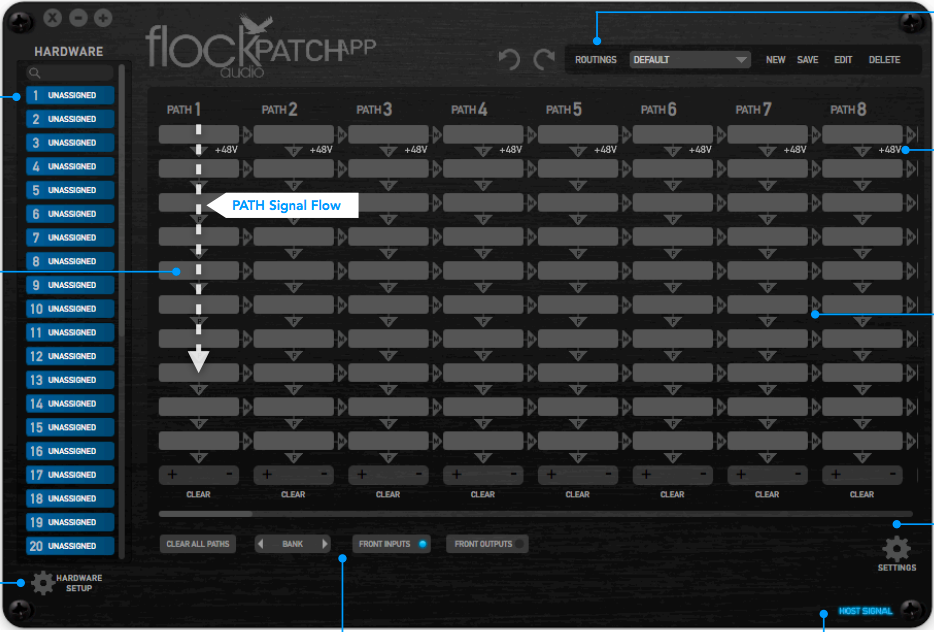The height and width of the screenshot is (632, 934).
Task: Toggle Front Inputs on or off
Action: [x=392, y=544]
